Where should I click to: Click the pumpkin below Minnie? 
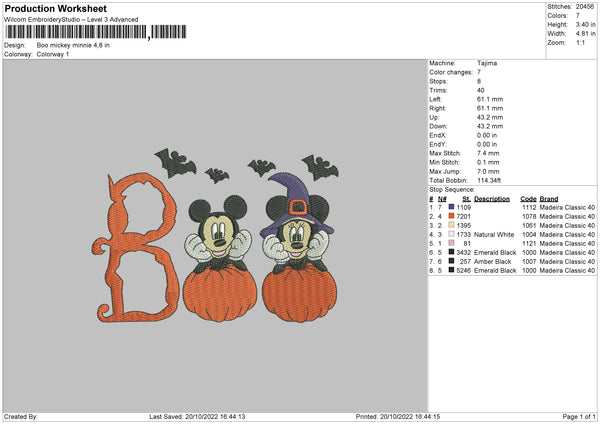point(299,292)
